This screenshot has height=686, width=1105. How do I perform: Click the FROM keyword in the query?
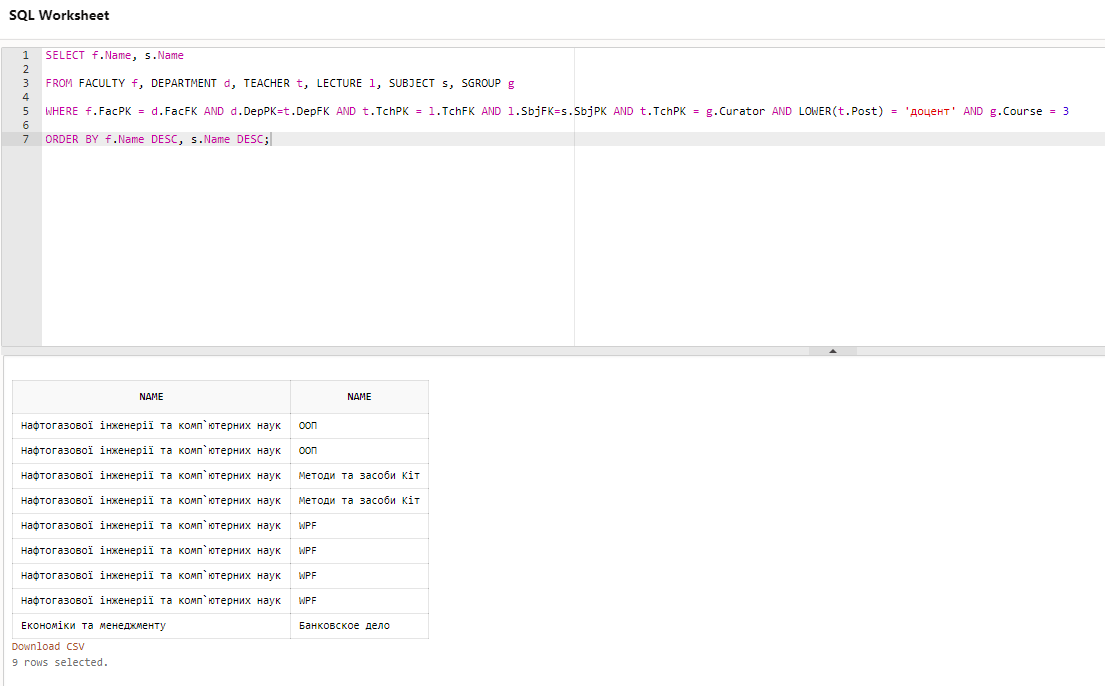[x=58, y=84]
